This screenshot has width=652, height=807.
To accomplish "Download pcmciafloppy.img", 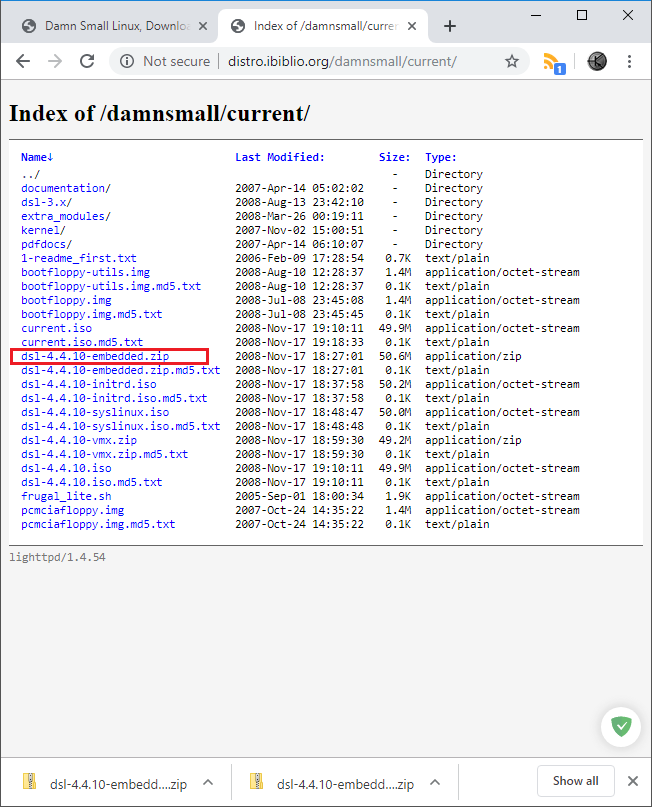I will (x=73, y=510).
